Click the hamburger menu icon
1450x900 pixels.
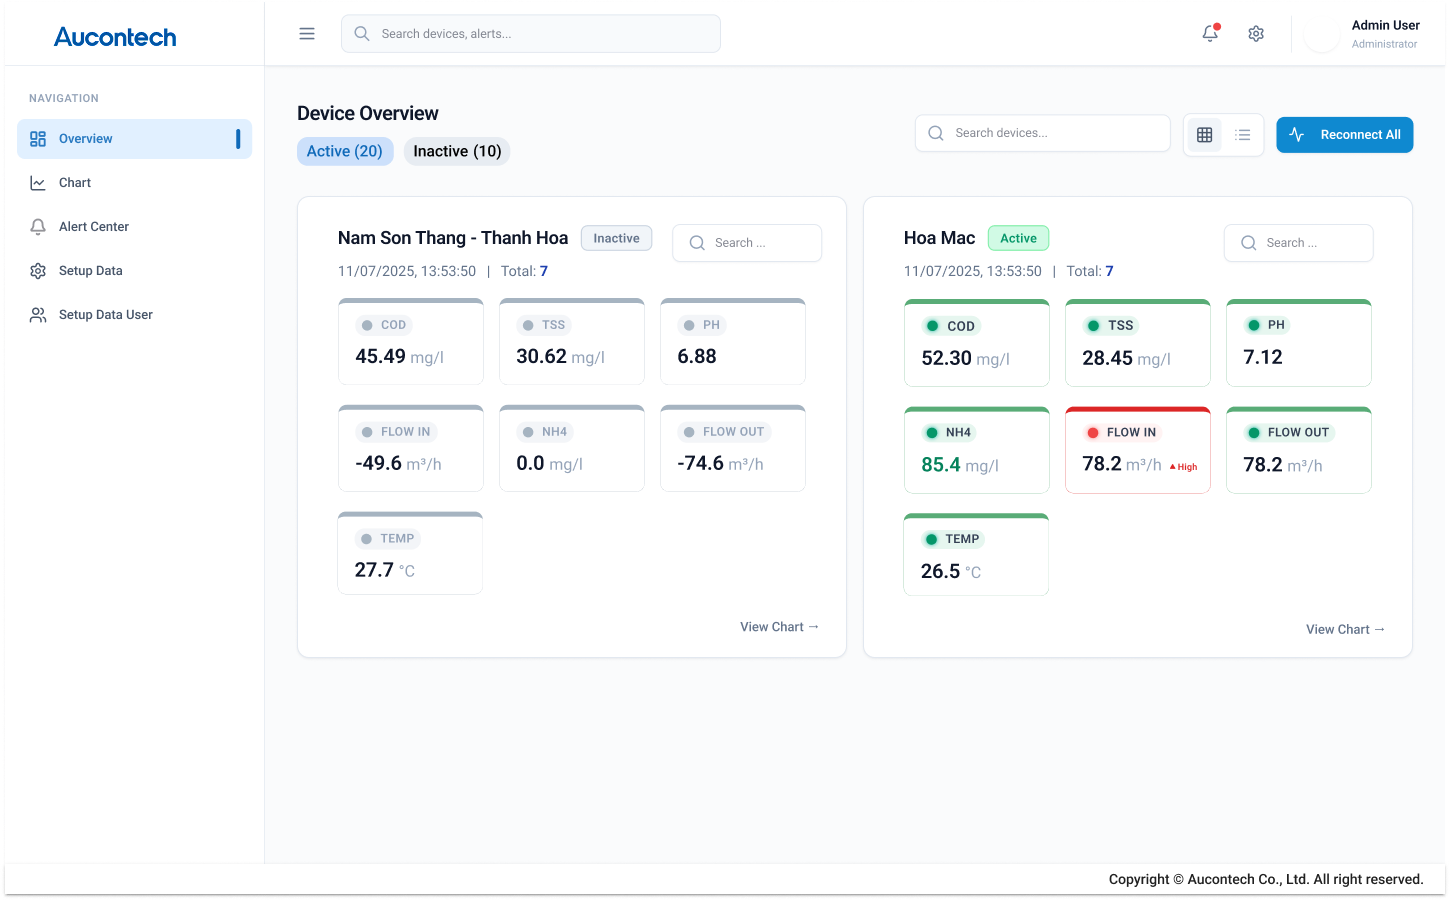(x=307, y=33)
